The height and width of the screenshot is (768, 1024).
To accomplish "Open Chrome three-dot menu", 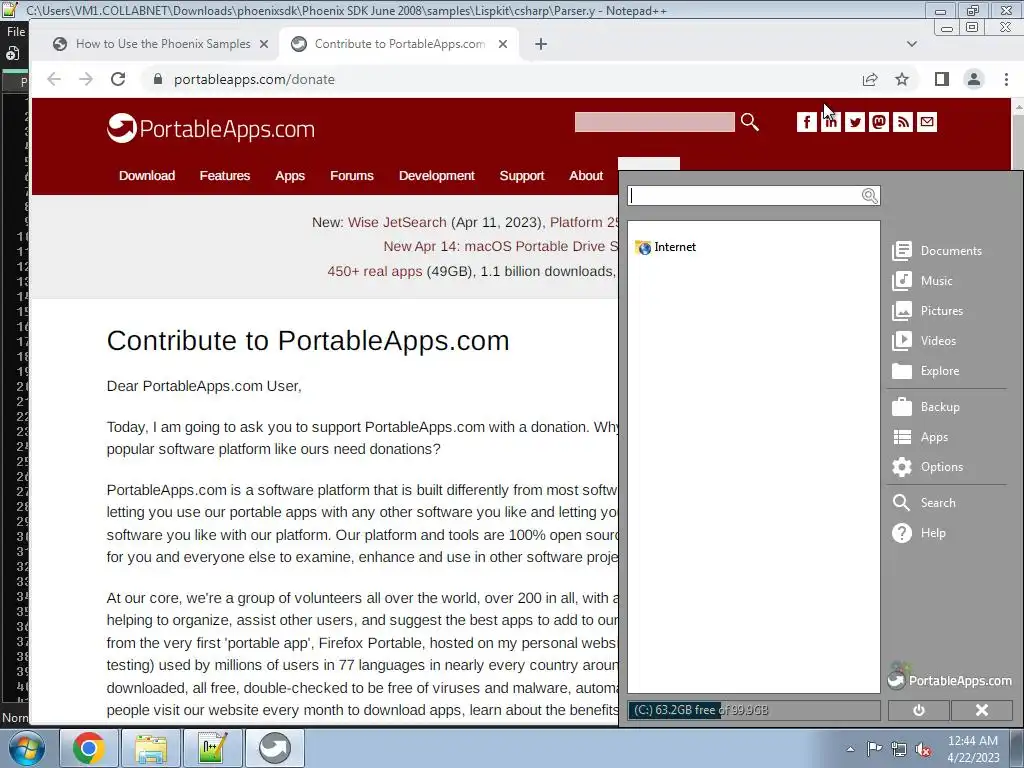I will click(1006, 79).
